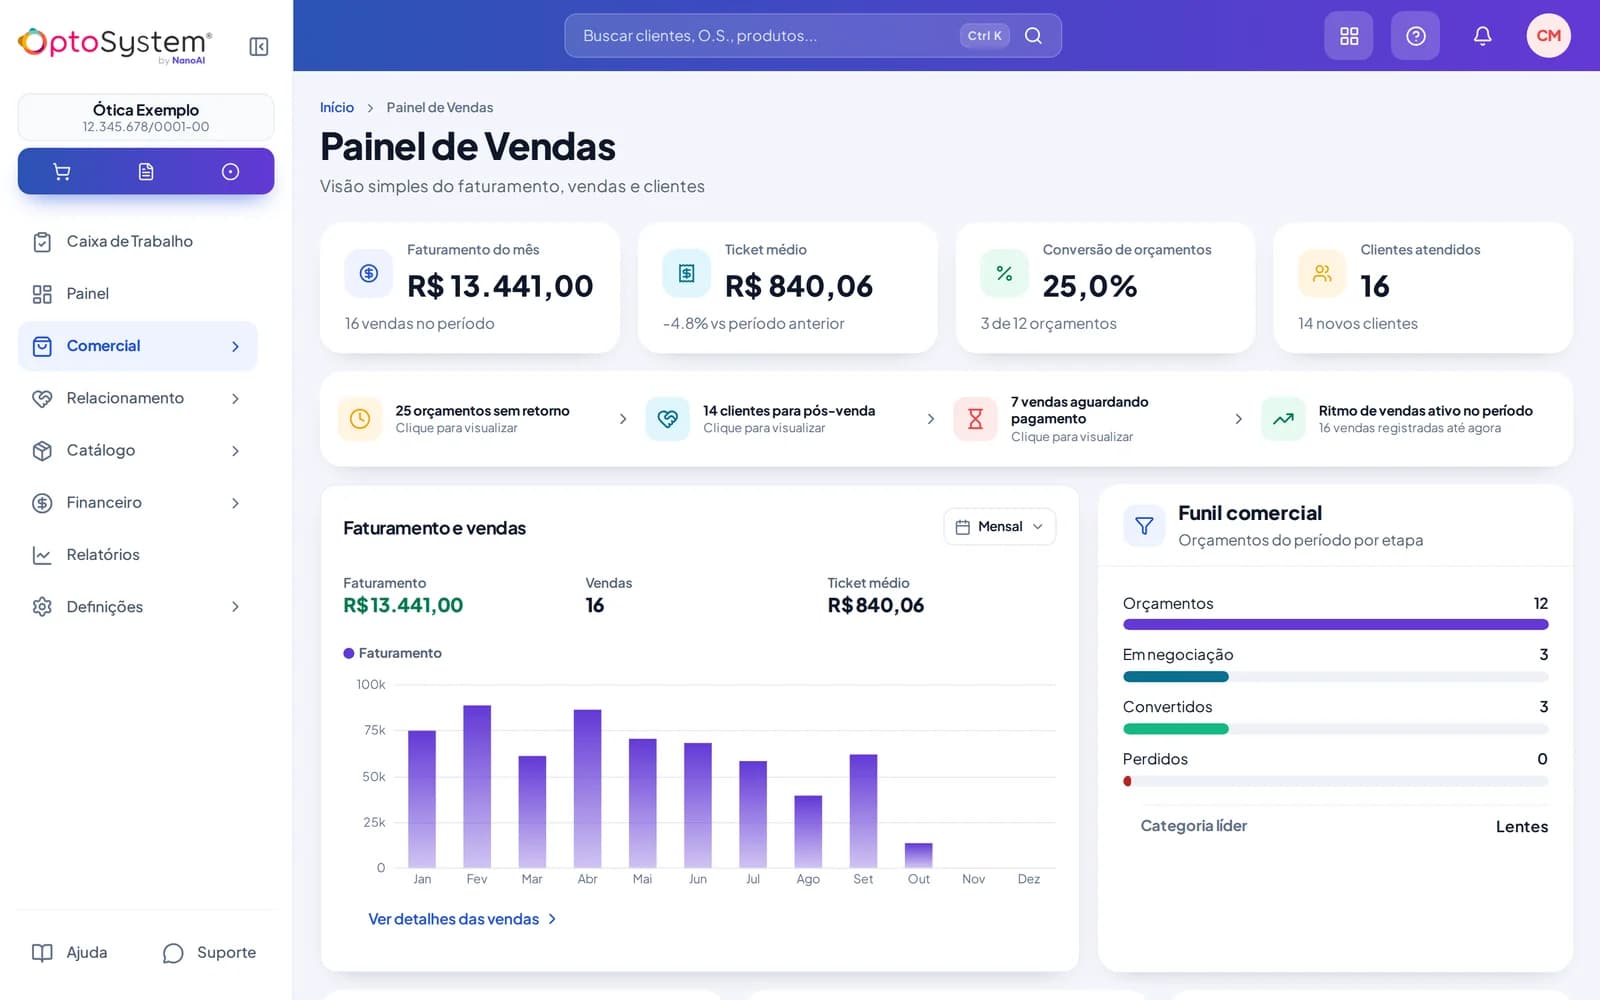Expand the Definições menu chevron
Image resolution: width=1600 pixels, height=1000 pixels.
click(235, 606)
